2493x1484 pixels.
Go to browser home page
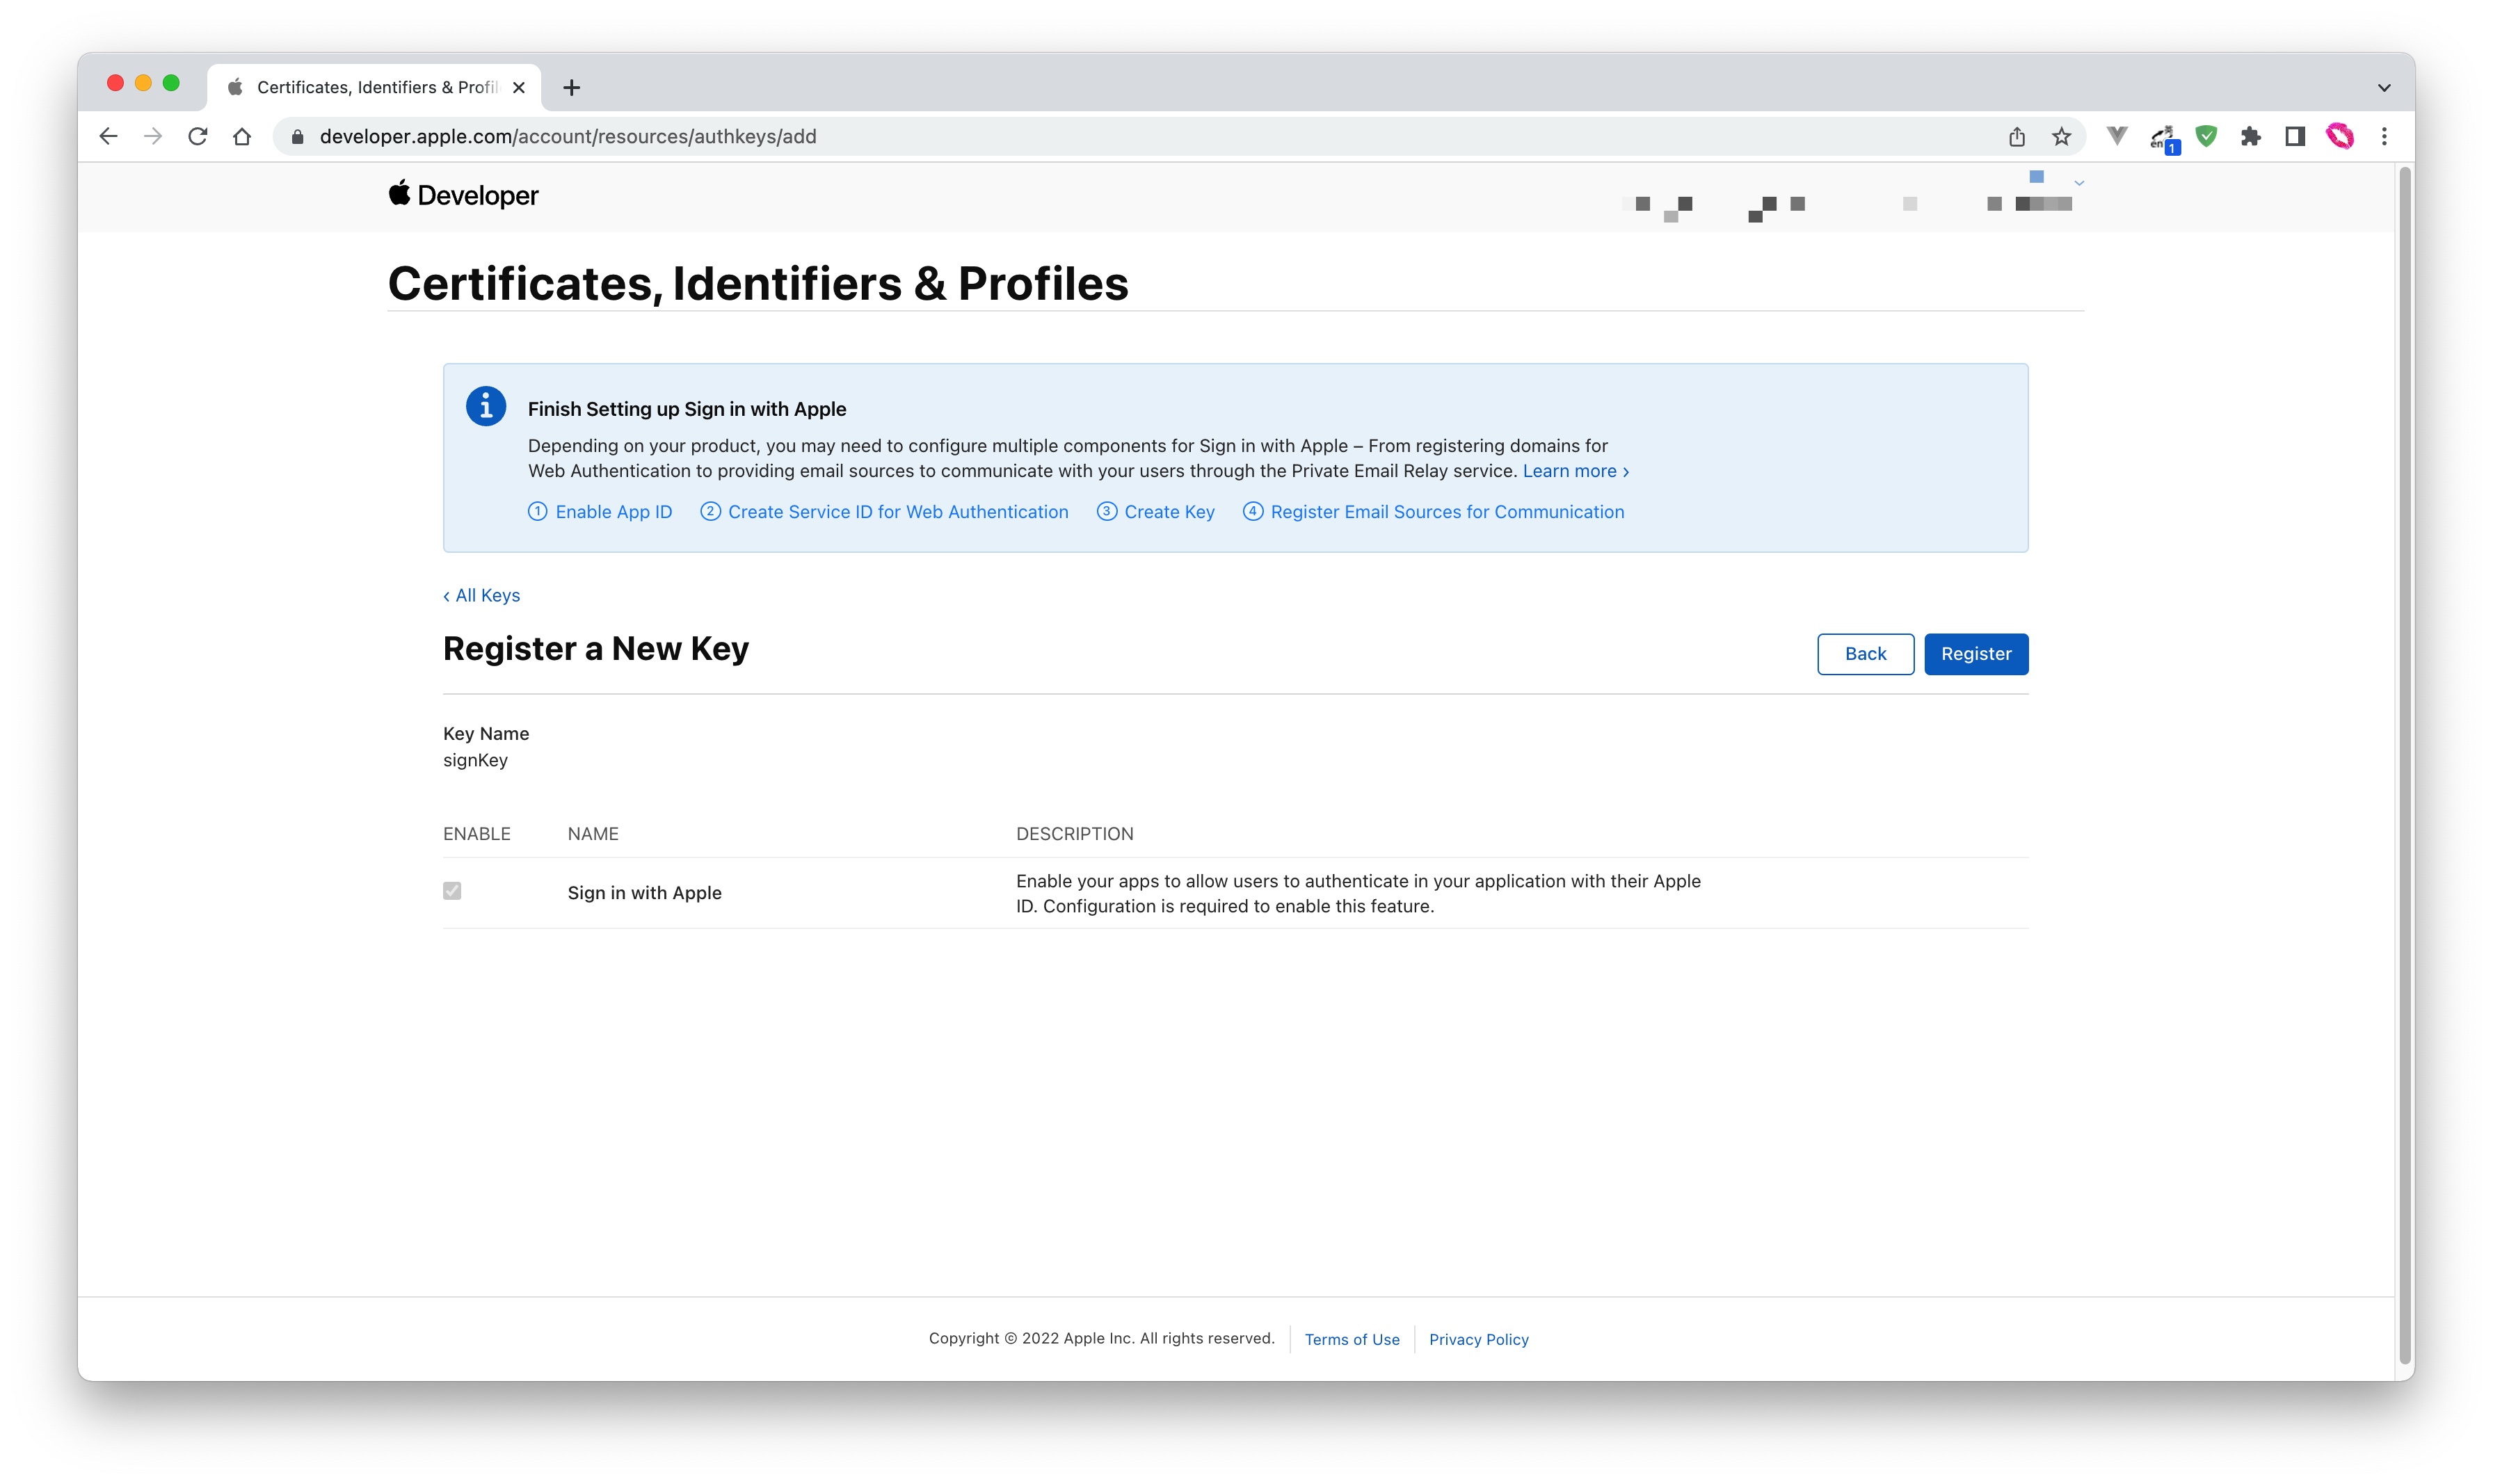tap(242, 137)
